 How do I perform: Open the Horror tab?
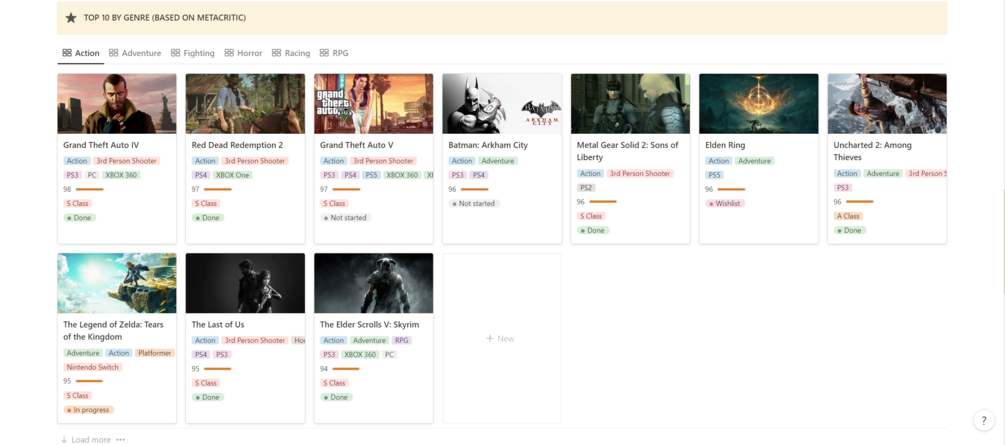243,53
